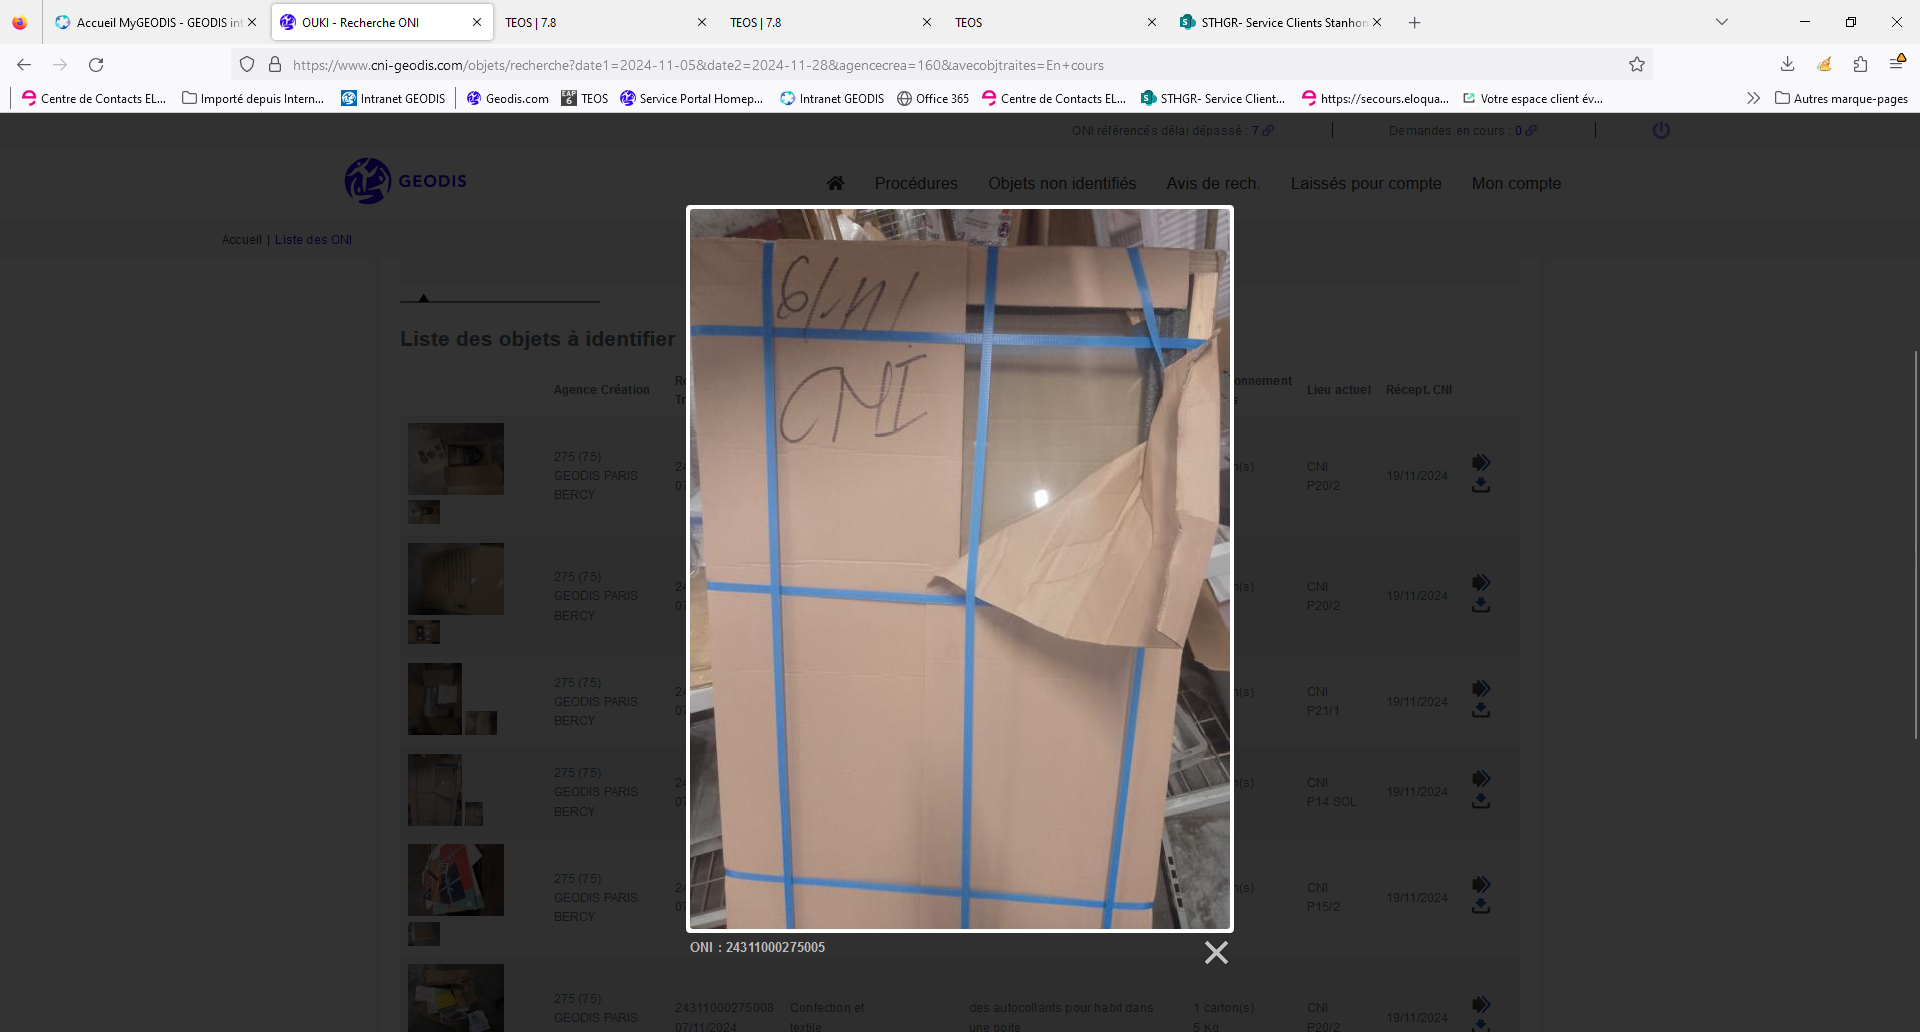Close the ONI photo lightbox
This screenshot has width=1920, height=1032.
point(1216,952)
